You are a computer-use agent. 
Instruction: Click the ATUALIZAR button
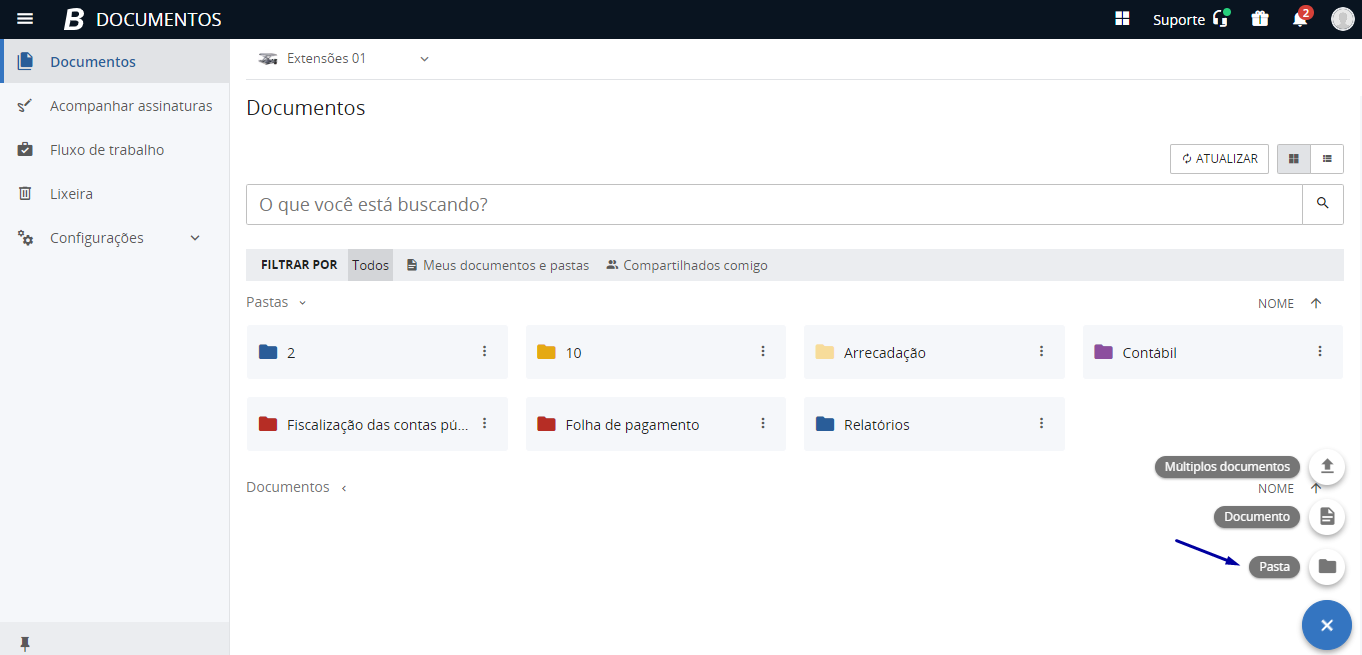tap(1219, 159)
